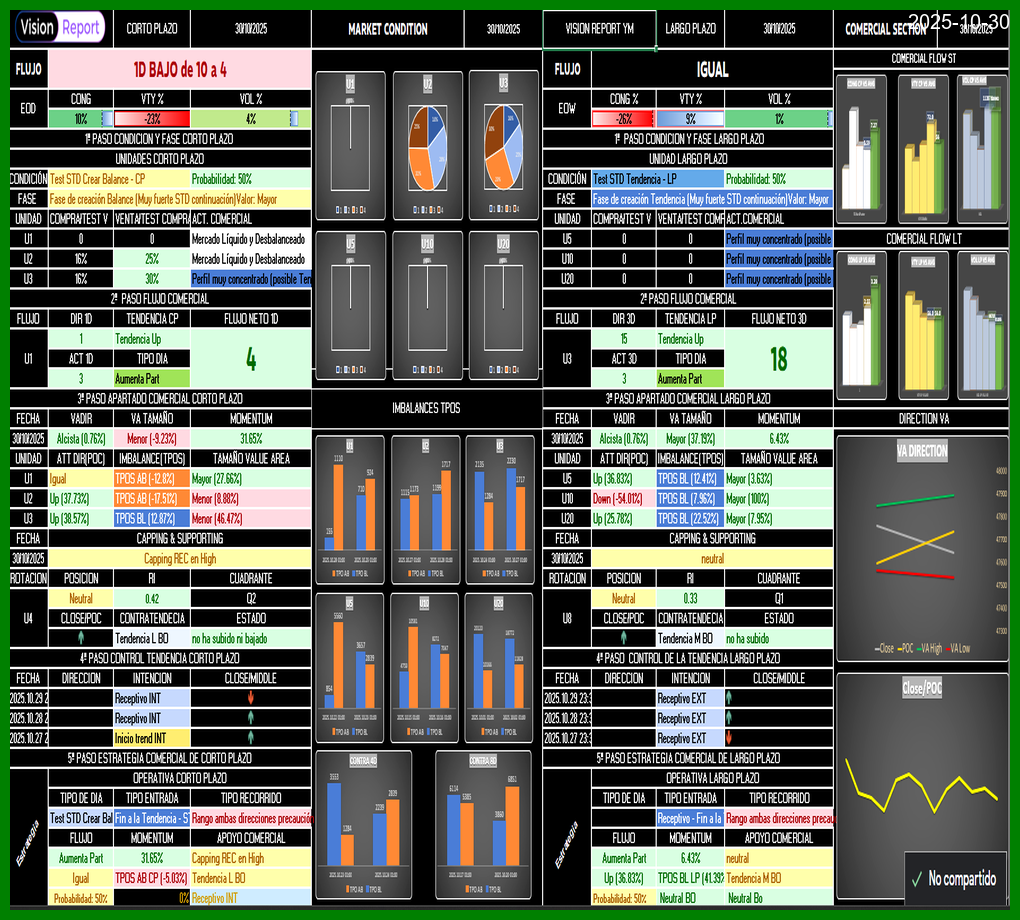
Task: Switch to the MARKET CONDITION tab
Action: (x=387, y=29)
